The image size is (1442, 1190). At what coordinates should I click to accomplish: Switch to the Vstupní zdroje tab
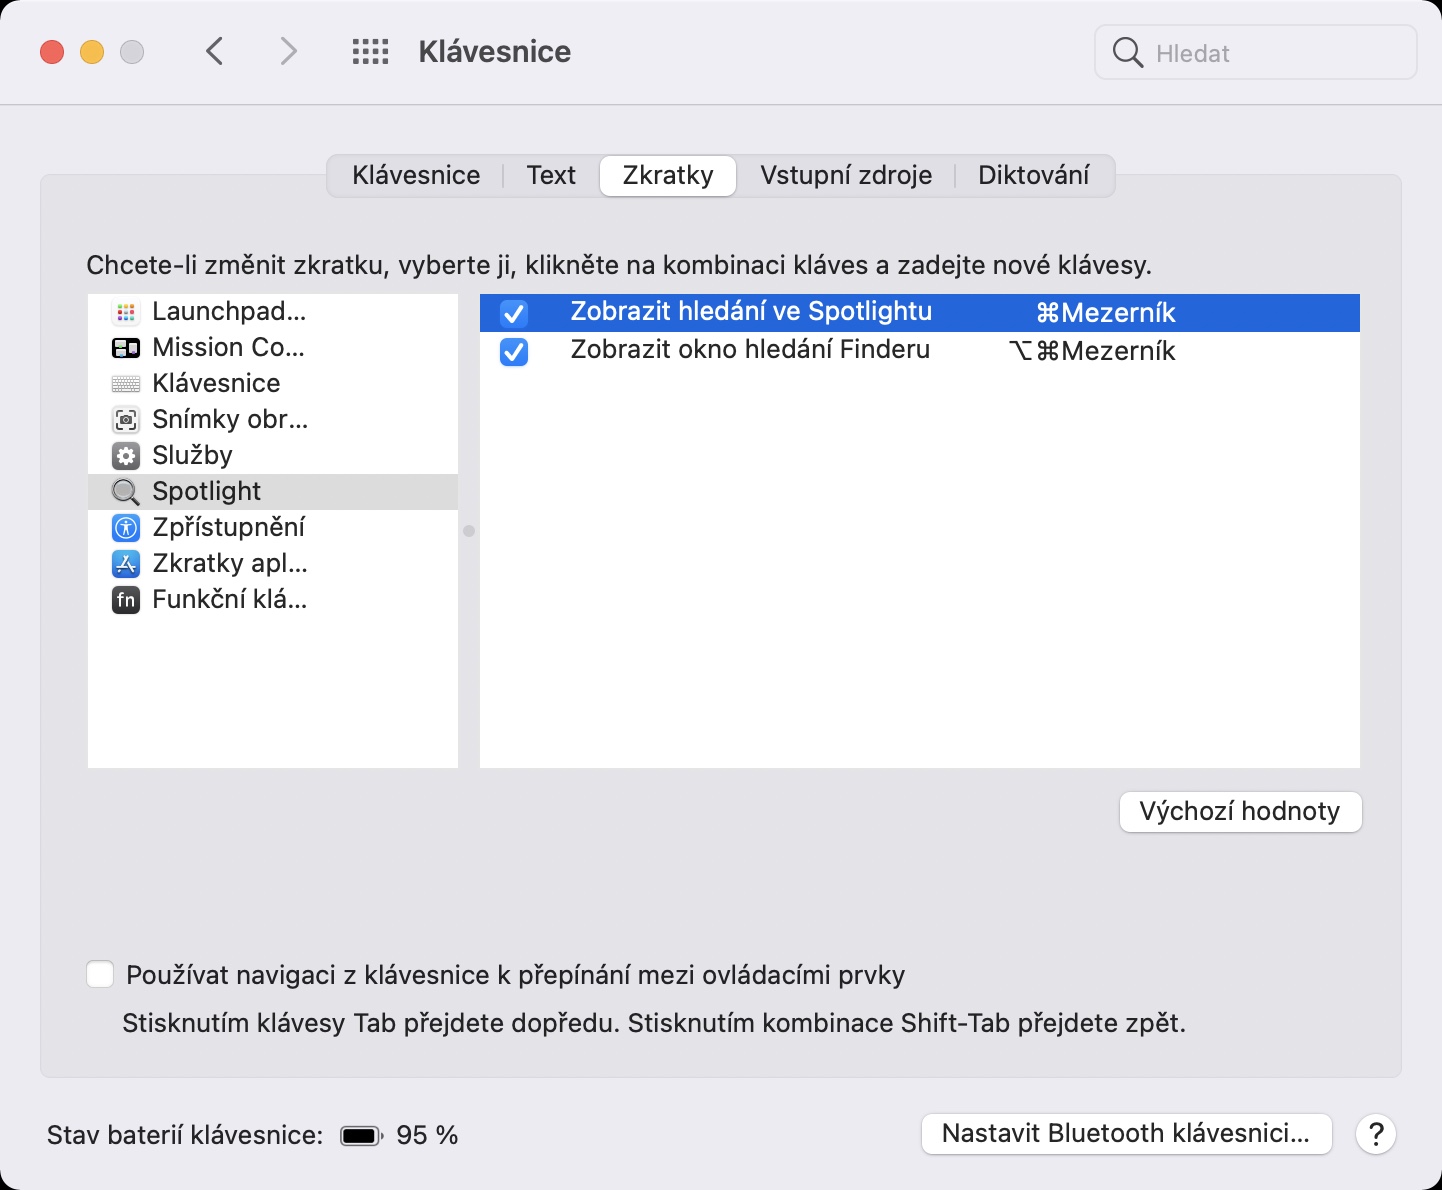point(846,176)
